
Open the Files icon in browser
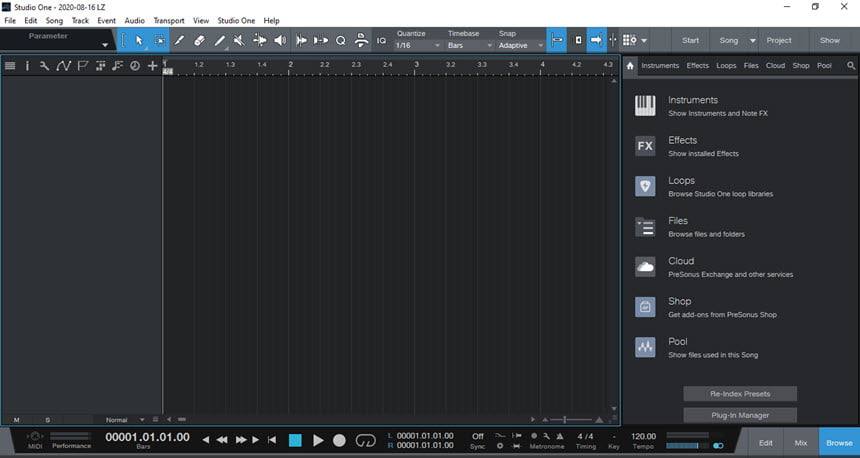645,227
